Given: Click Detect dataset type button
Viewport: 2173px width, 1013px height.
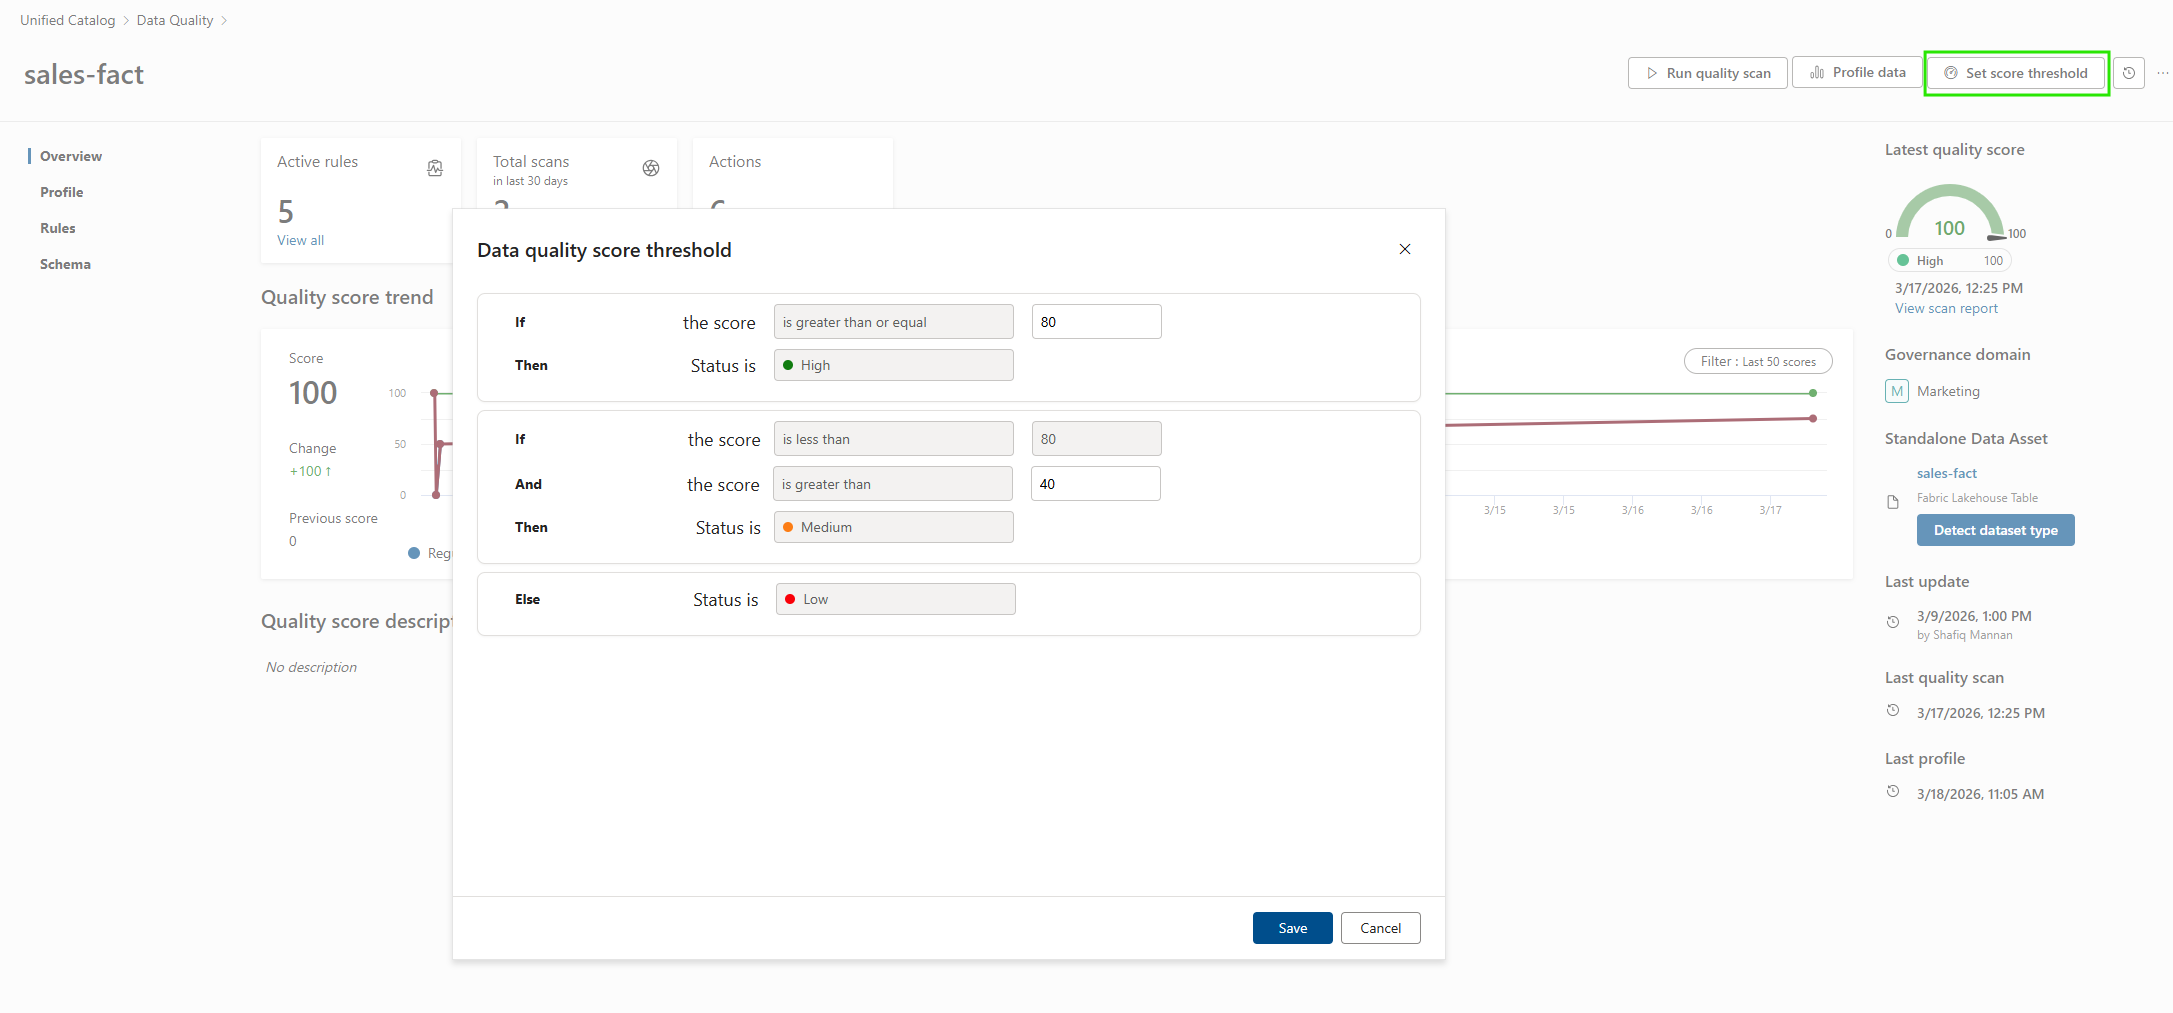Looking at the screenshot, I should click(x=1995, y=530).
